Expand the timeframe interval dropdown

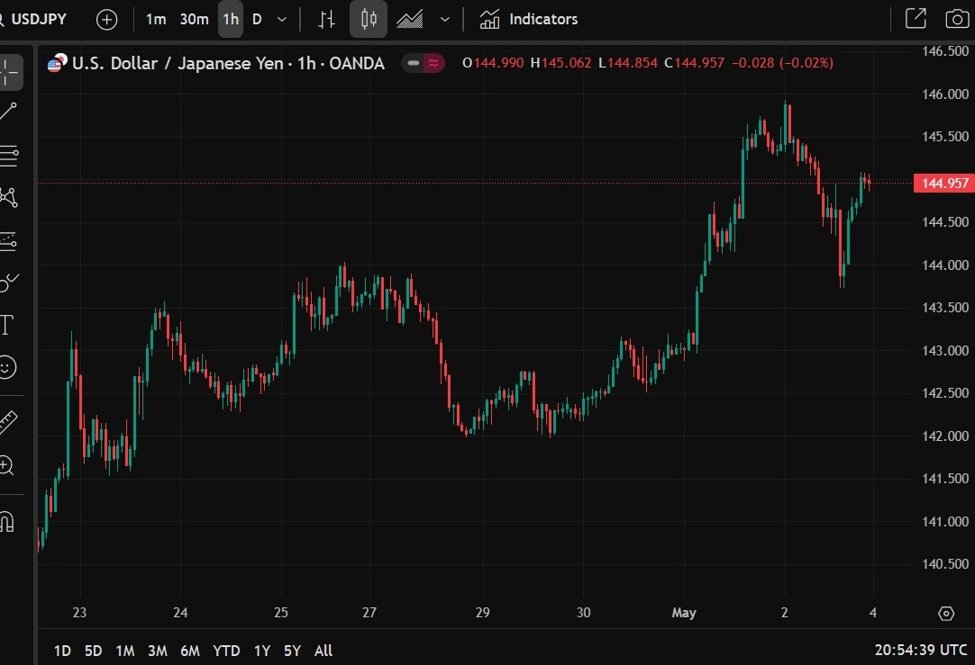[281, 18]
